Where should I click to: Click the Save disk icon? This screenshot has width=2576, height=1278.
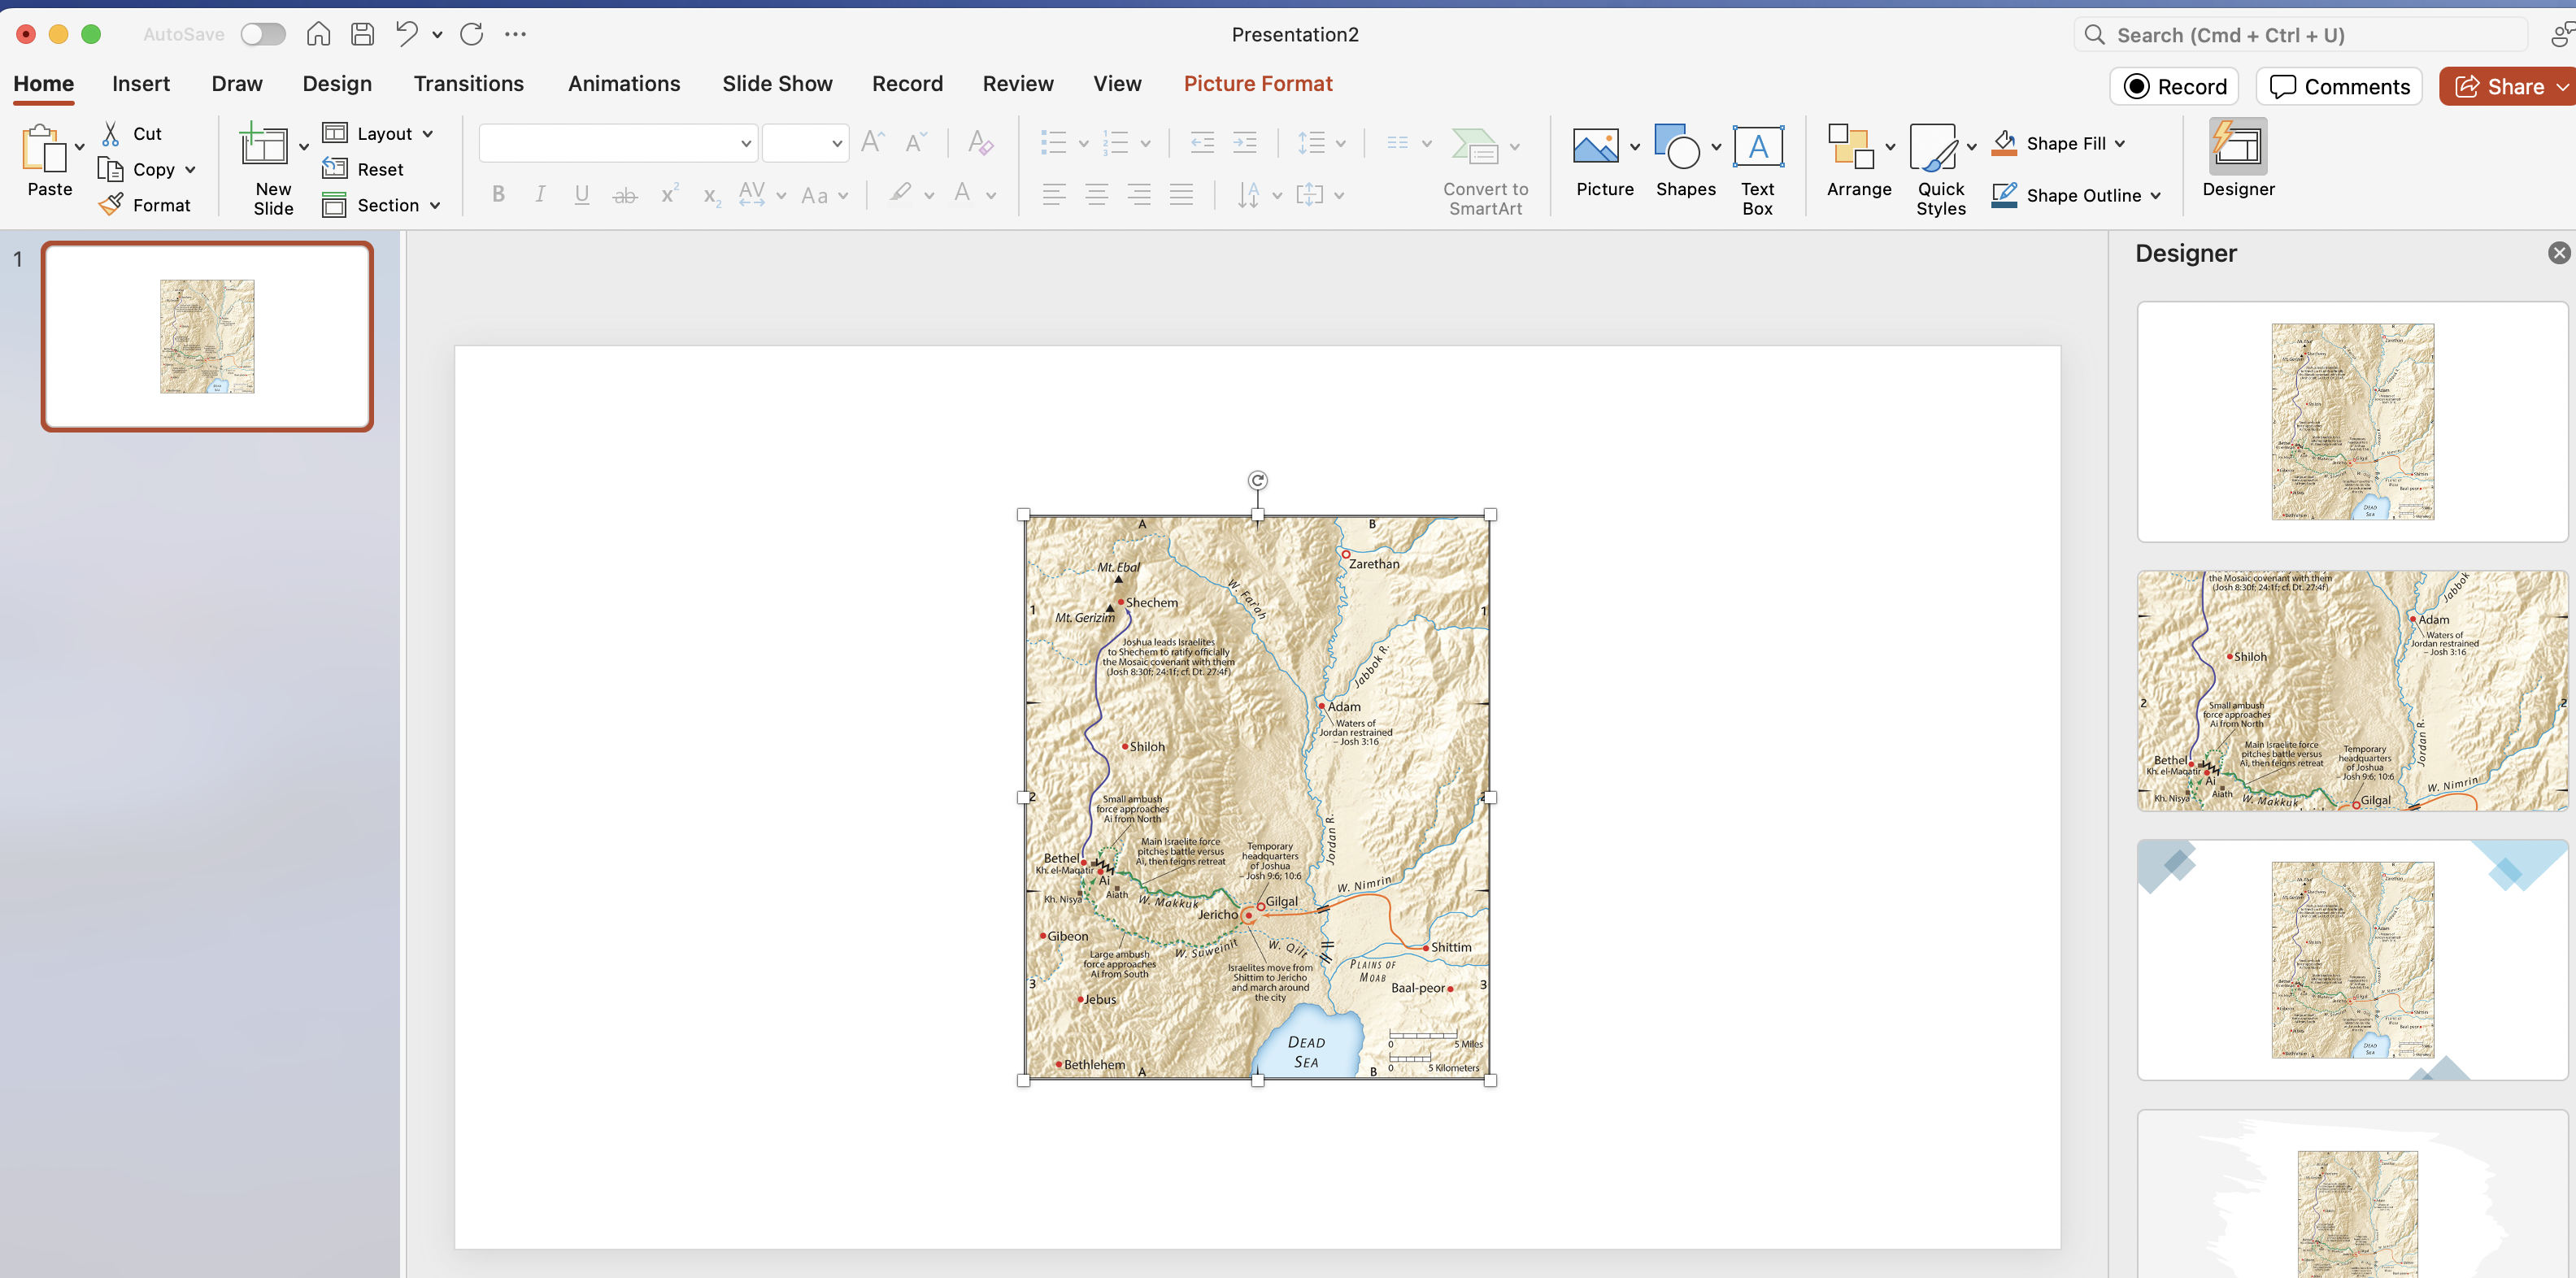(x=362, y=34)
